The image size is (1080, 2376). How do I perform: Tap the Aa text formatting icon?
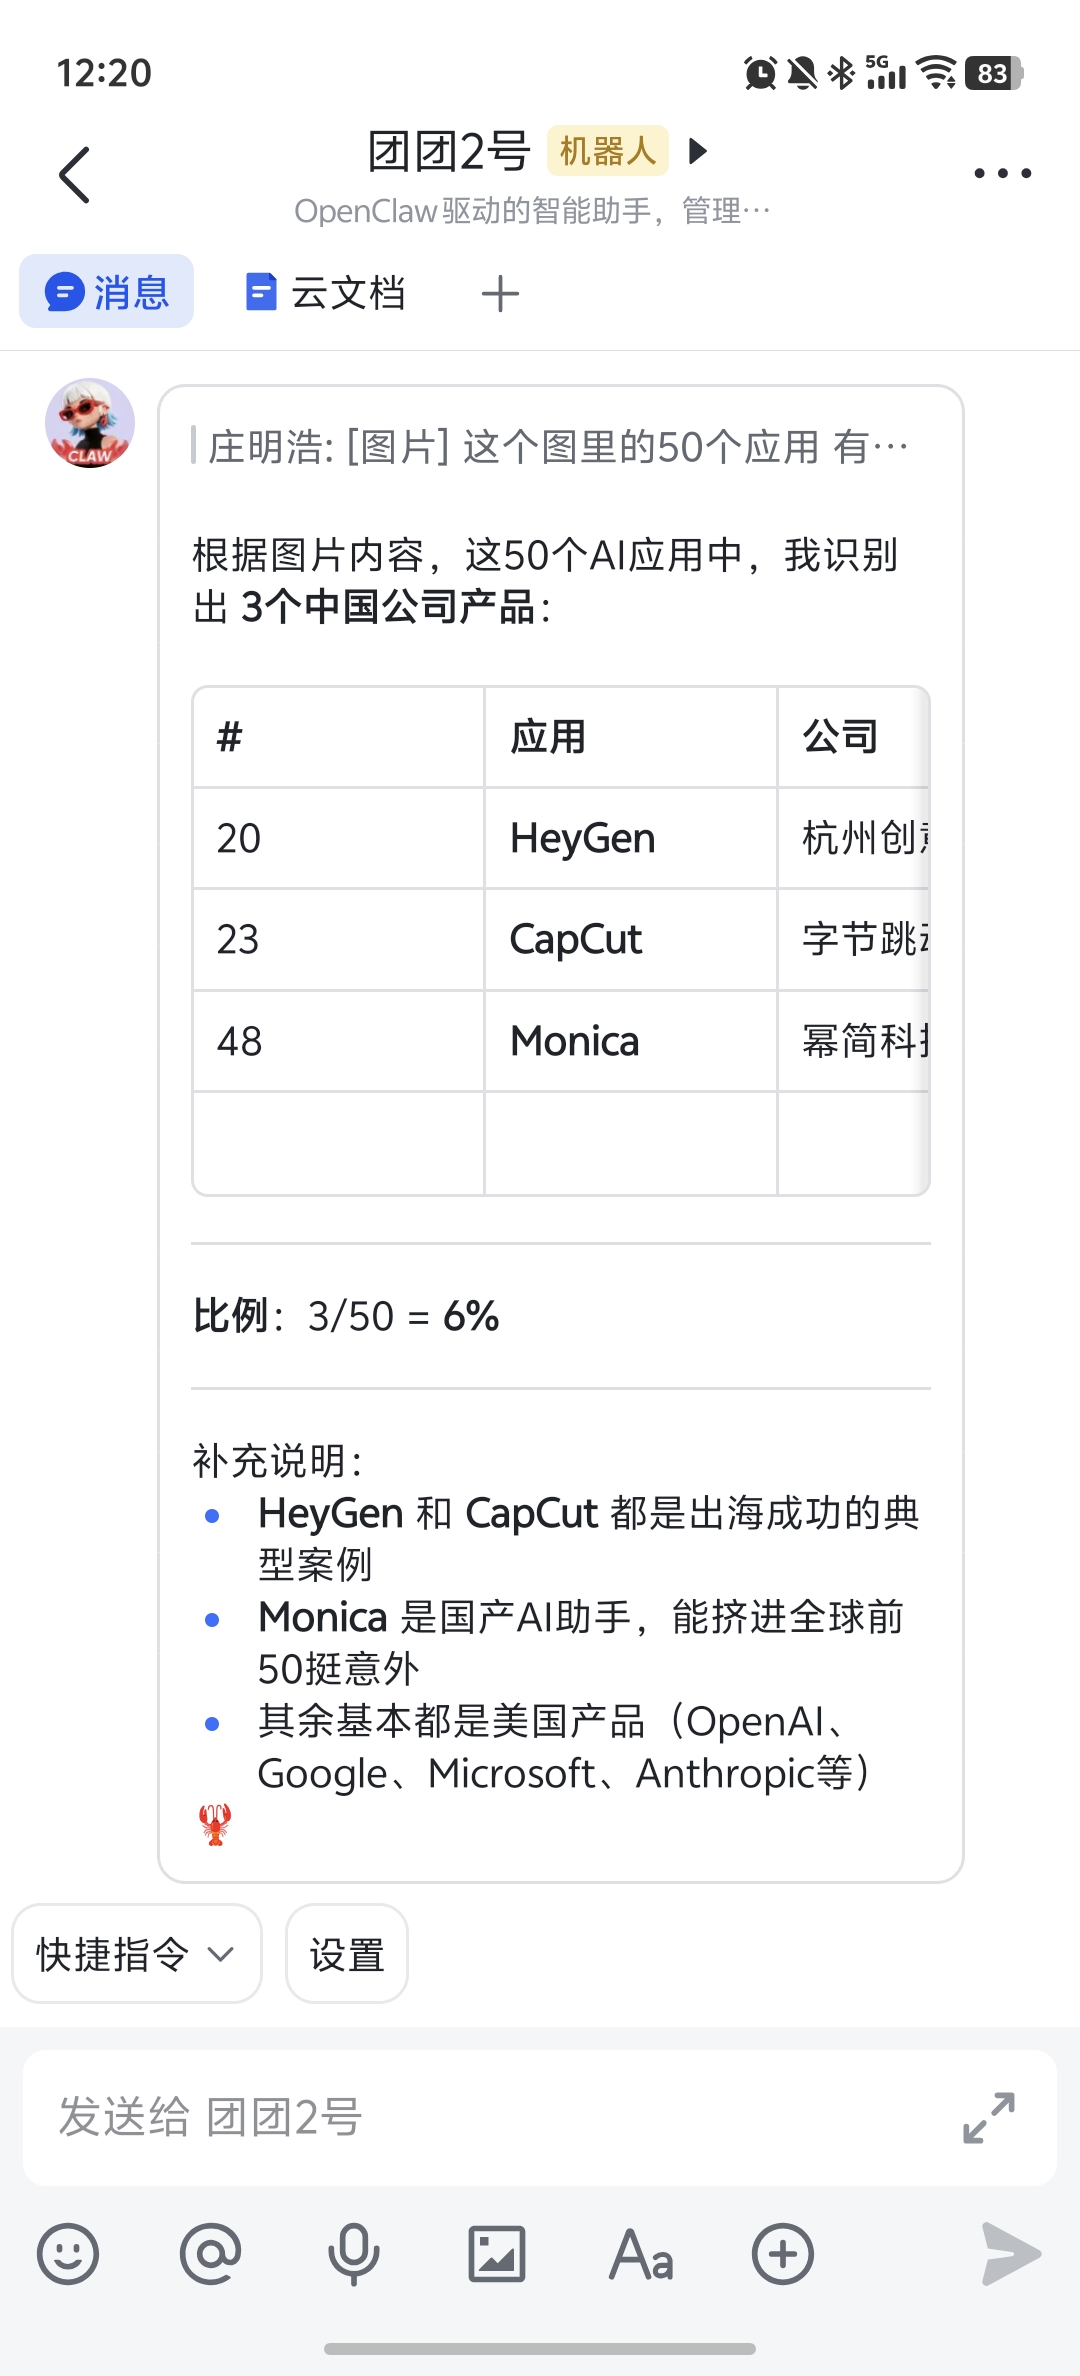pos(641,2254)
